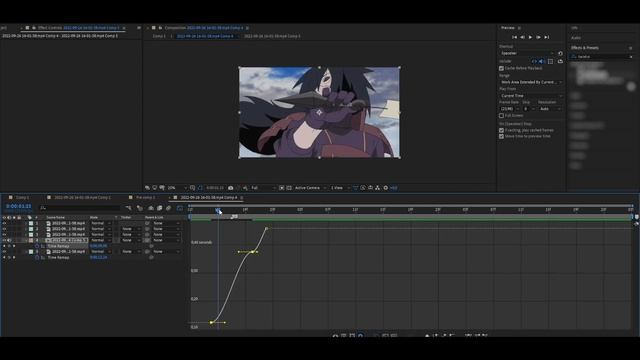Viewport: 640px width, 360px height.
Task: Open the Shortcut dropdown showing Spacebar
Action: (x=527, y=53)
